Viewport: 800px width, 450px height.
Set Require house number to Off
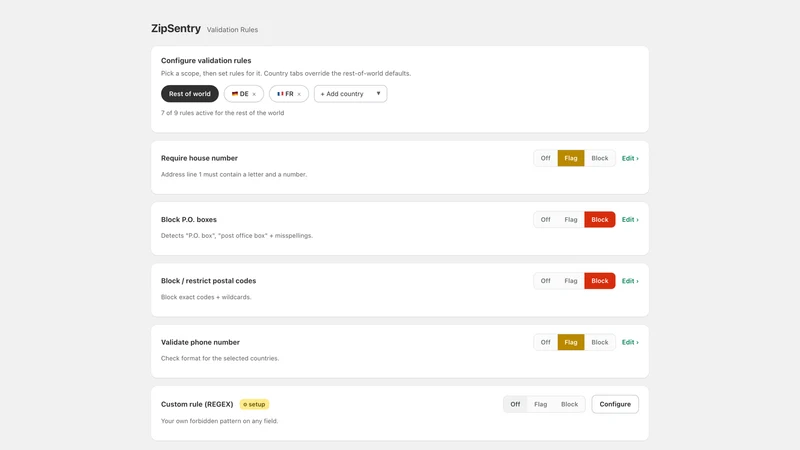[x=545, y=158]
